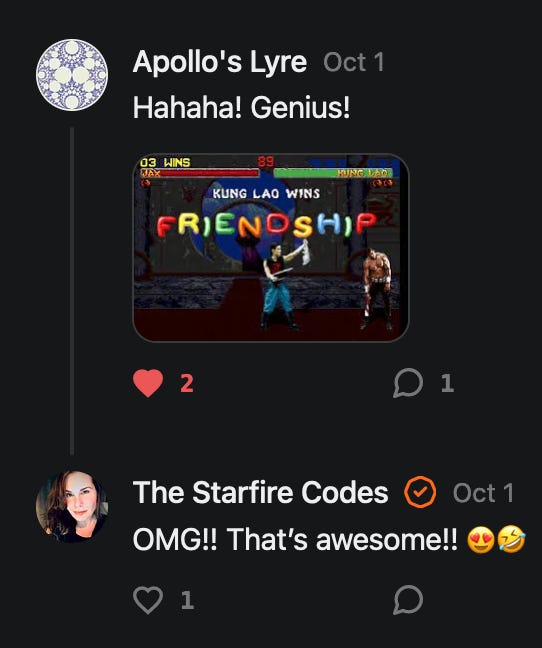542x648 pixels.
Task: Select "OMG!! That's awesome!!" reply text
Action: coord(295,539)
